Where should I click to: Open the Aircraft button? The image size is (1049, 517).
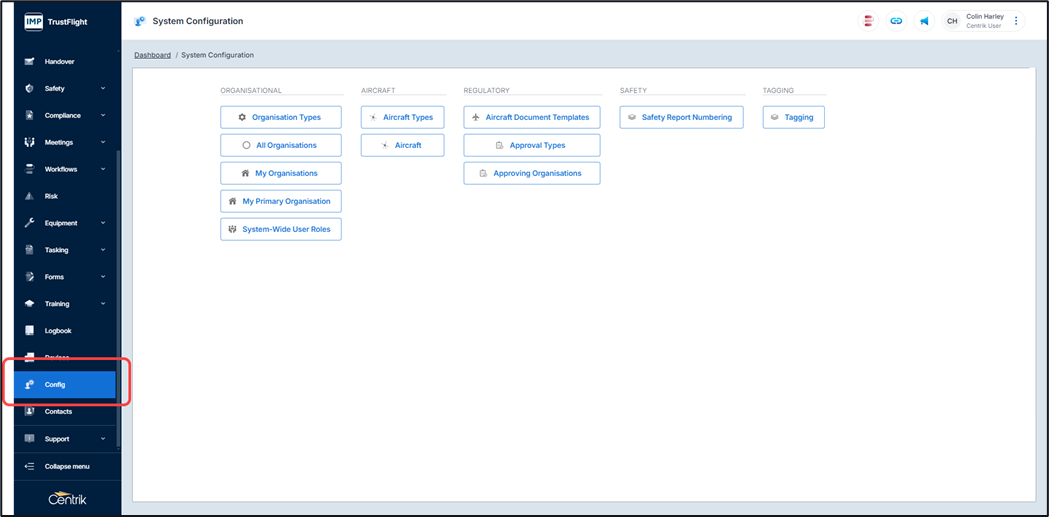click(403, 145)
